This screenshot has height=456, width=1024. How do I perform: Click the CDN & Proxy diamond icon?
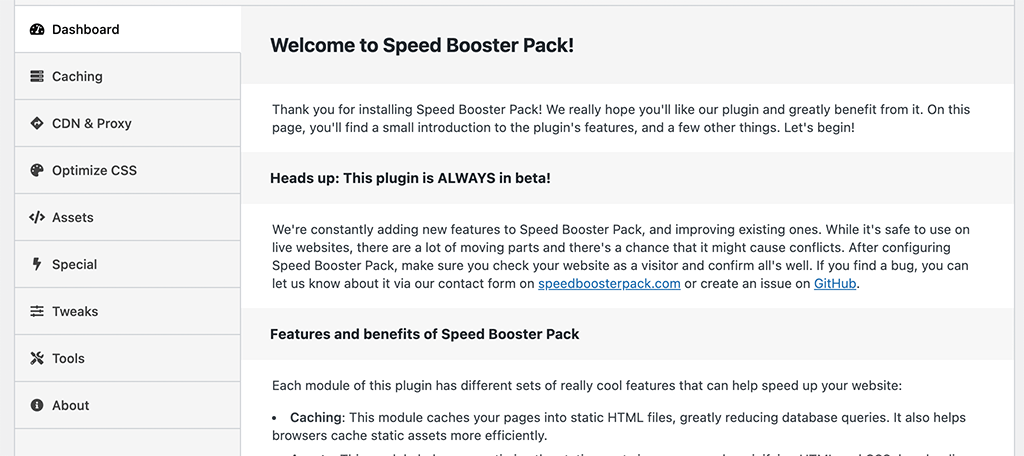tap(37, 123)
